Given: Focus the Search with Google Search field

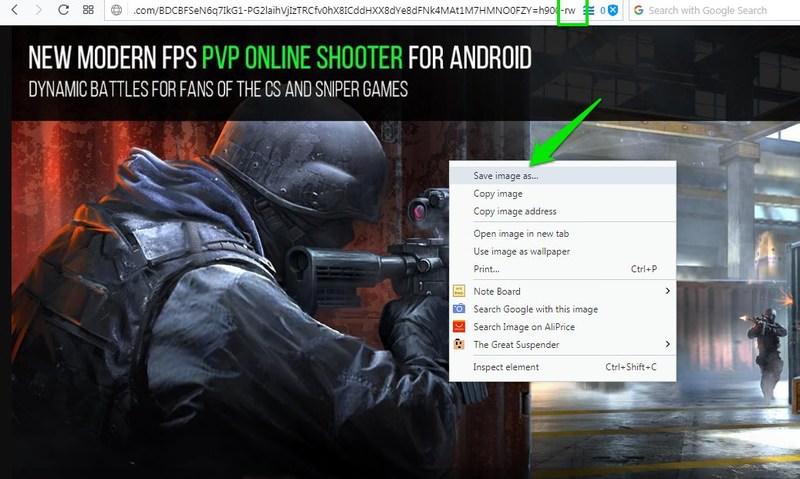Looking at the screenshot, I should (x=714, y=10).
